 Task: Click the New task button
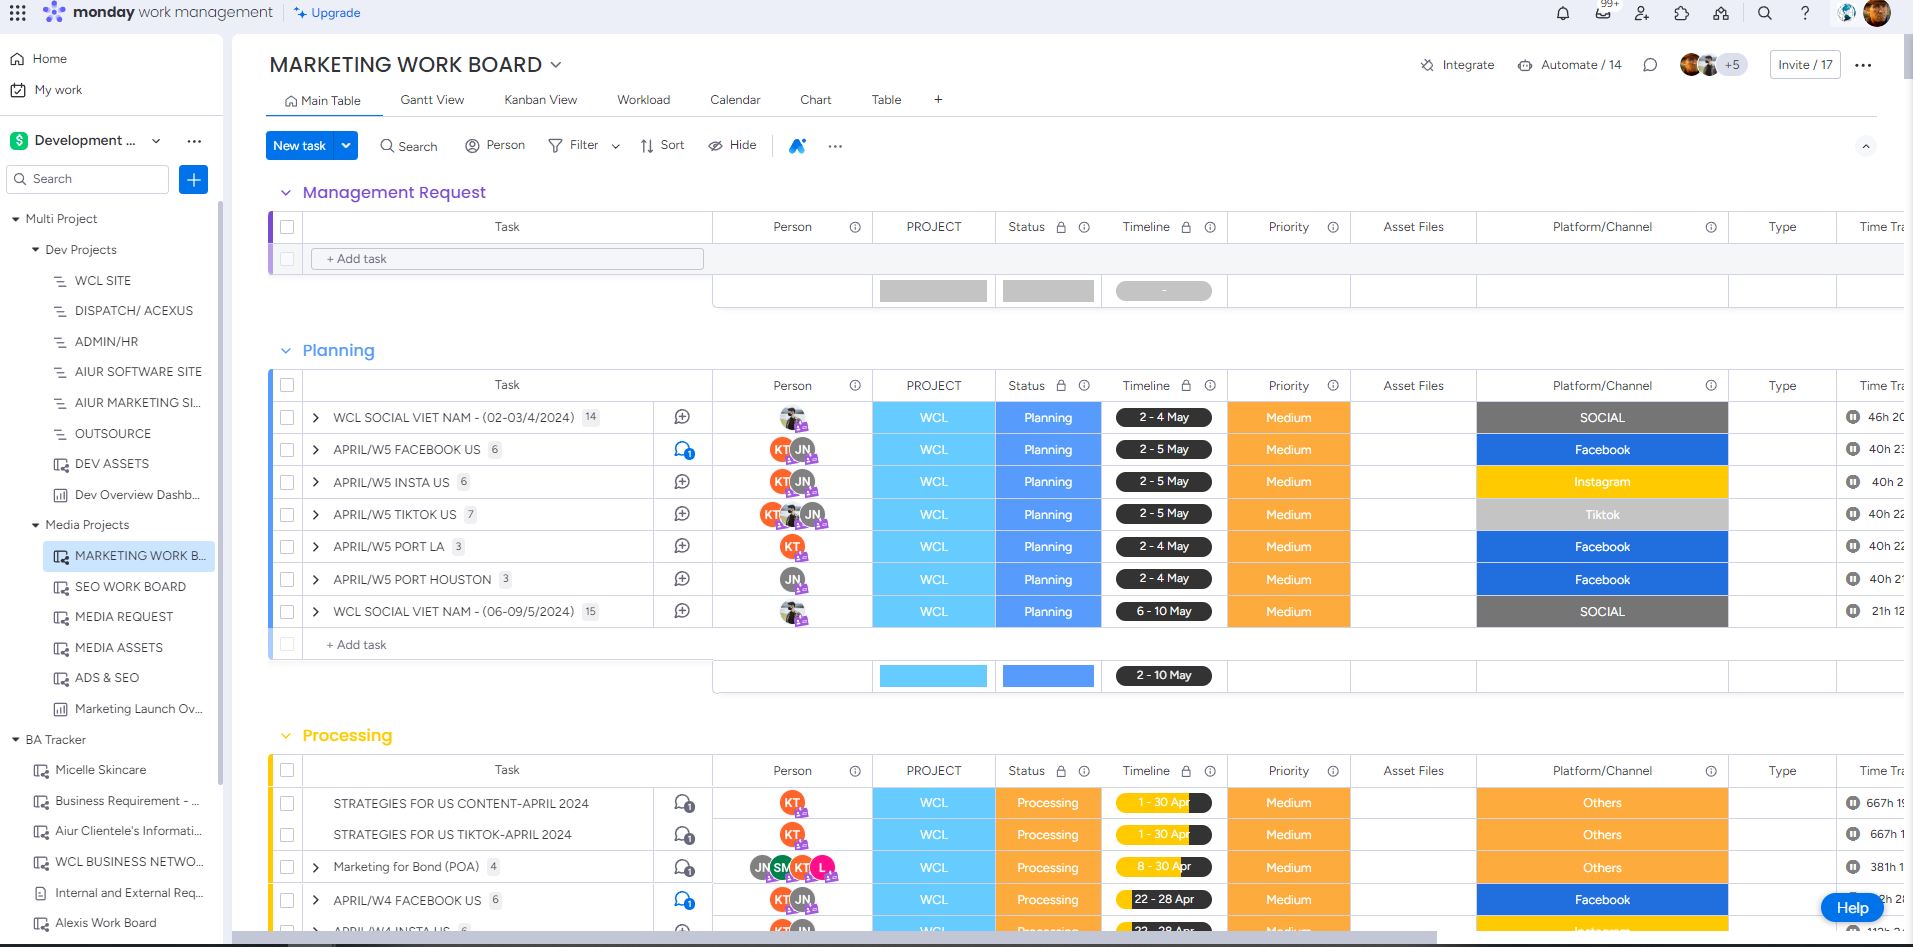click(x=300, y=146)
